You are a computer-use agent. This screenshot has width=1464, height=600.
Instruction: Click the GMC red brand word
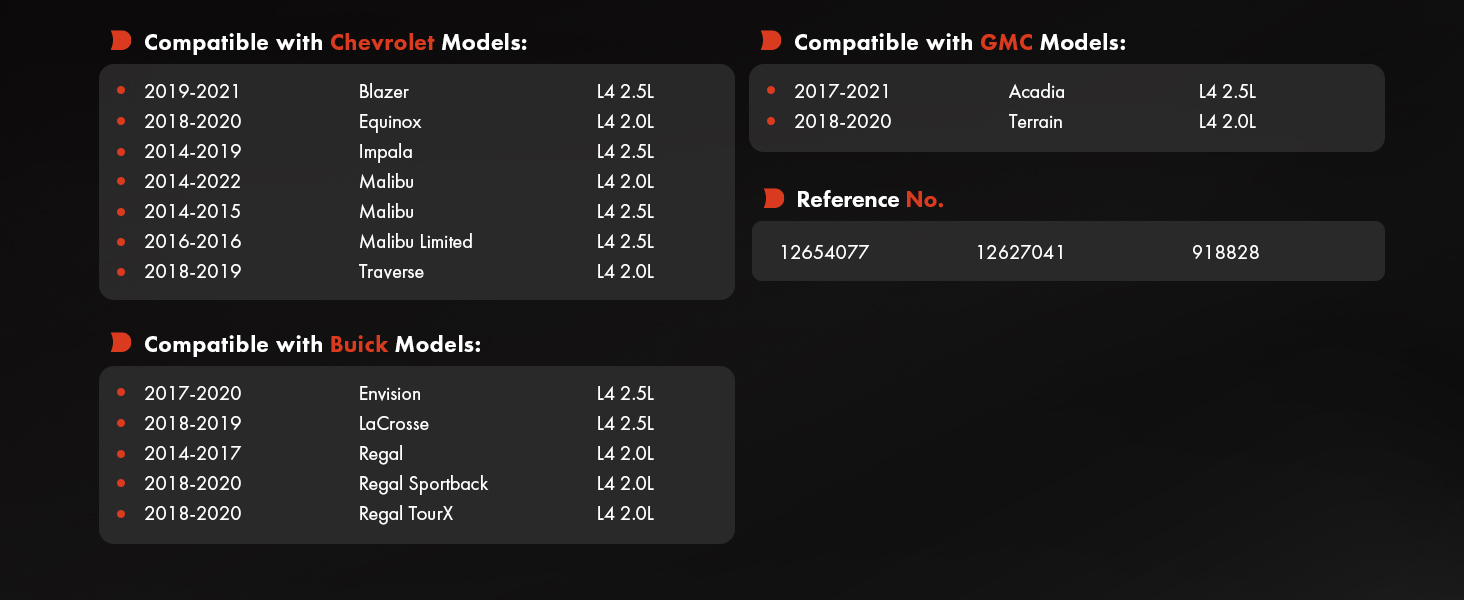coord(1006,43)
